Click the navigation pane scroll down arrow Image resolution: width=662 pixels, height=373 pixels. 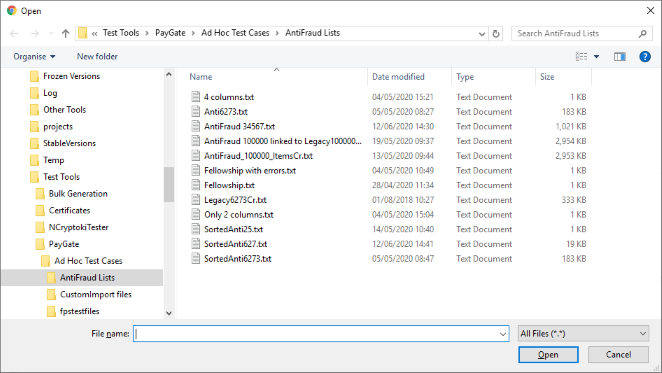(169, 313)
